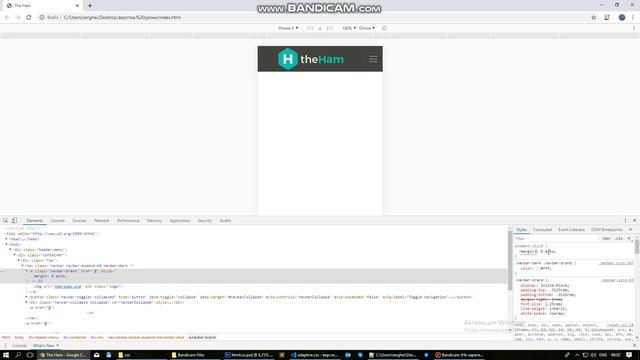Switch to the Elements tab
This screenshot has height=360, width=640.
click(x=35, y=220)
